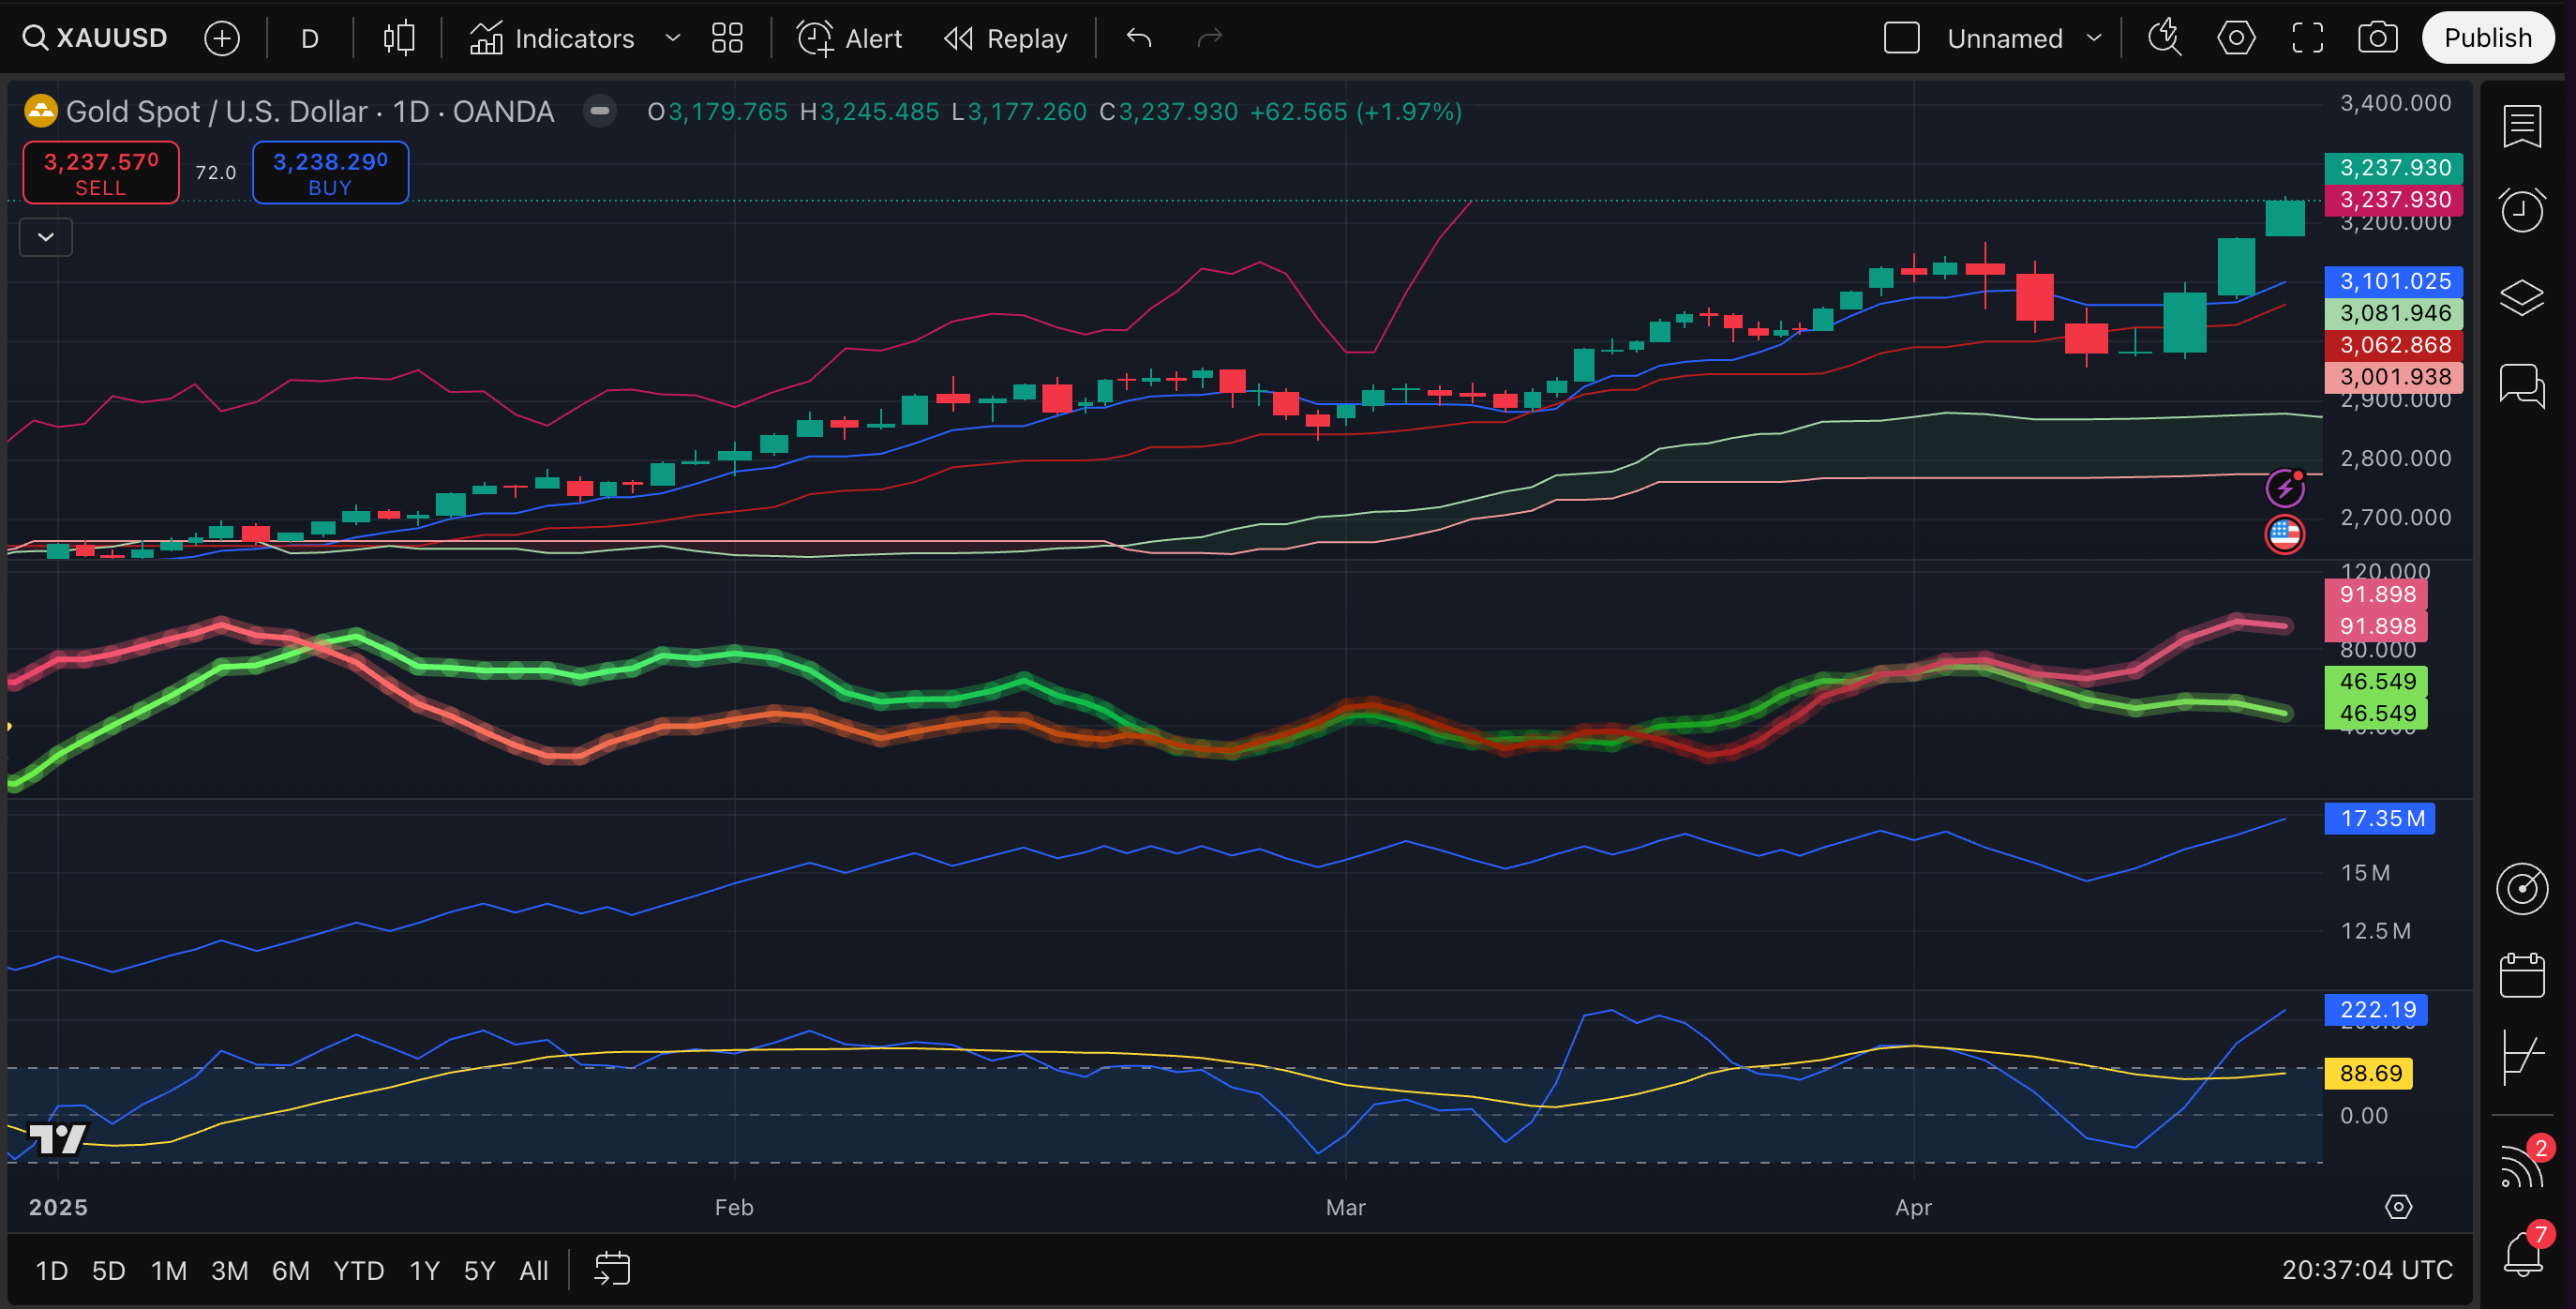Click the 3,001.938 indicator price label
The image size is (2576, 1309).
tap(2394, 377)
